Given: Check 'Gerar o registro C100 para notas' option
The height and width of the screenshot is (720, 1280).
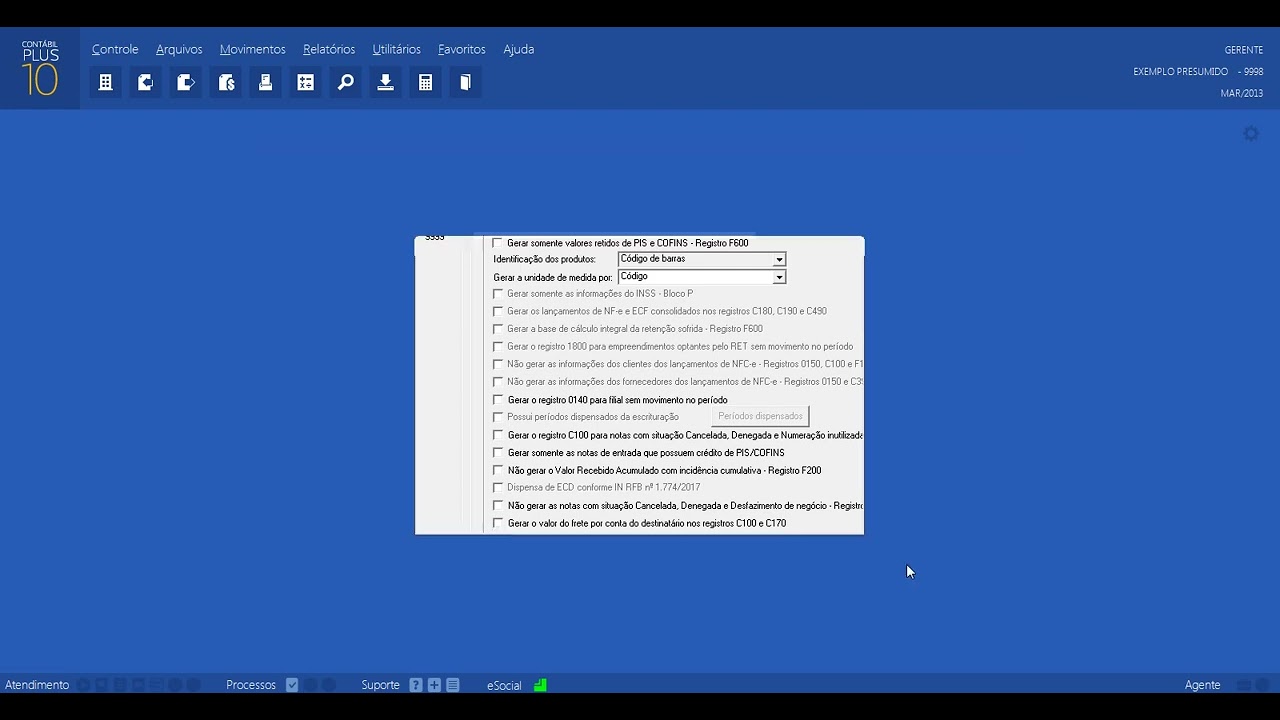Looking at the screenshot, I should coord(498,435).
